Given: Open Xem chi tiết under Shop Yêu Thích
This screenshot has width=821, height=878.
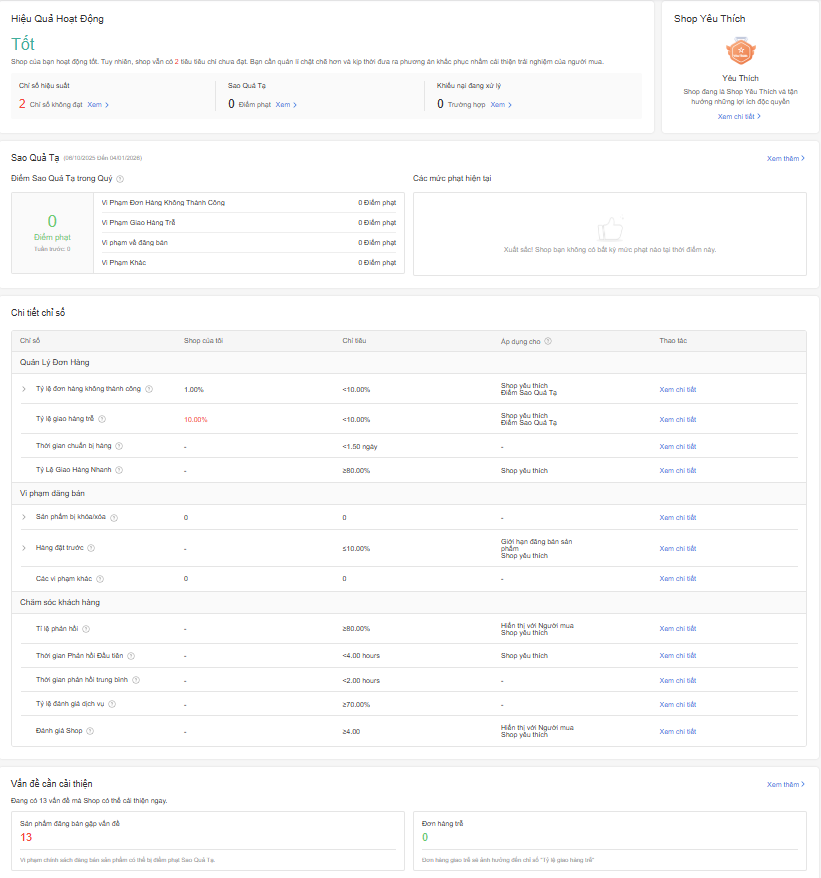Looking at the screenshot, I should pos(739,116).
